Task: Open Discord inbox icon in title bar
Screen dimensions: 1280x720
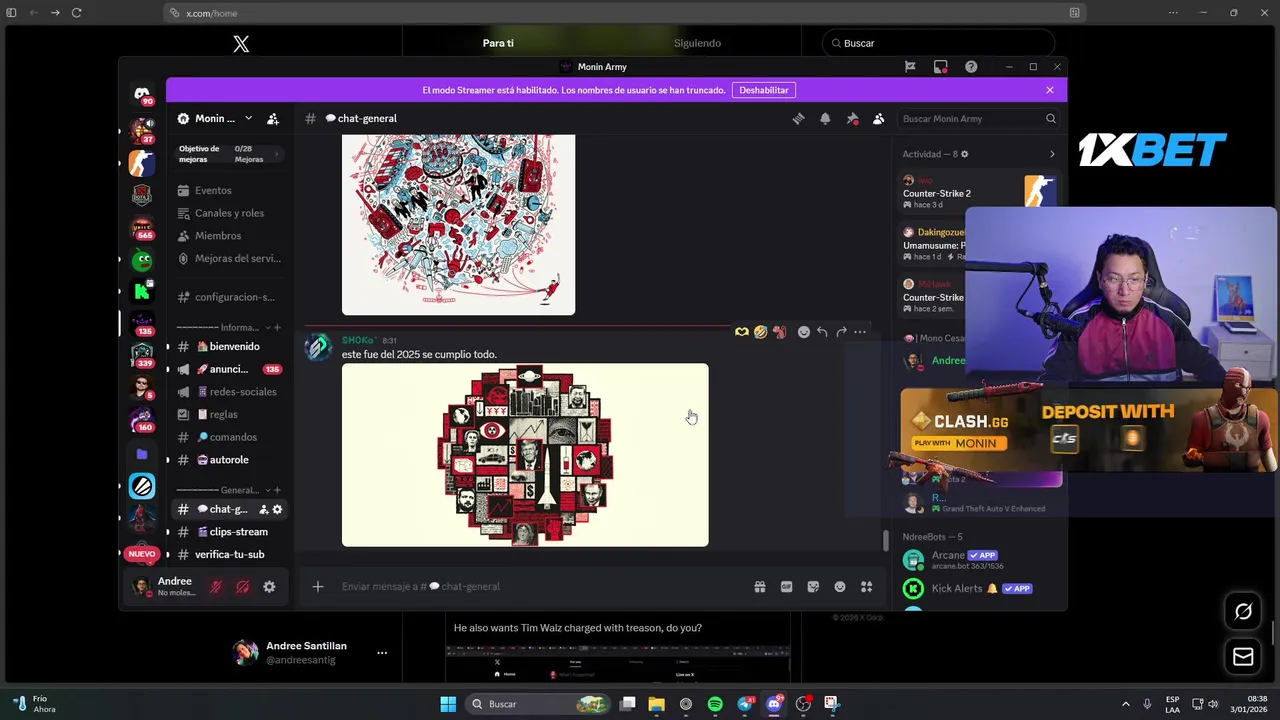Action: [x=941, y=67]
